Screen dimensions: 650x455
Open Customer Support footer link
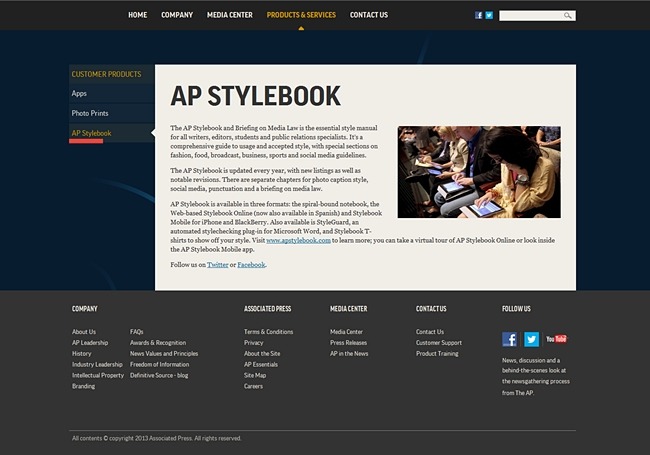(439, 343)
